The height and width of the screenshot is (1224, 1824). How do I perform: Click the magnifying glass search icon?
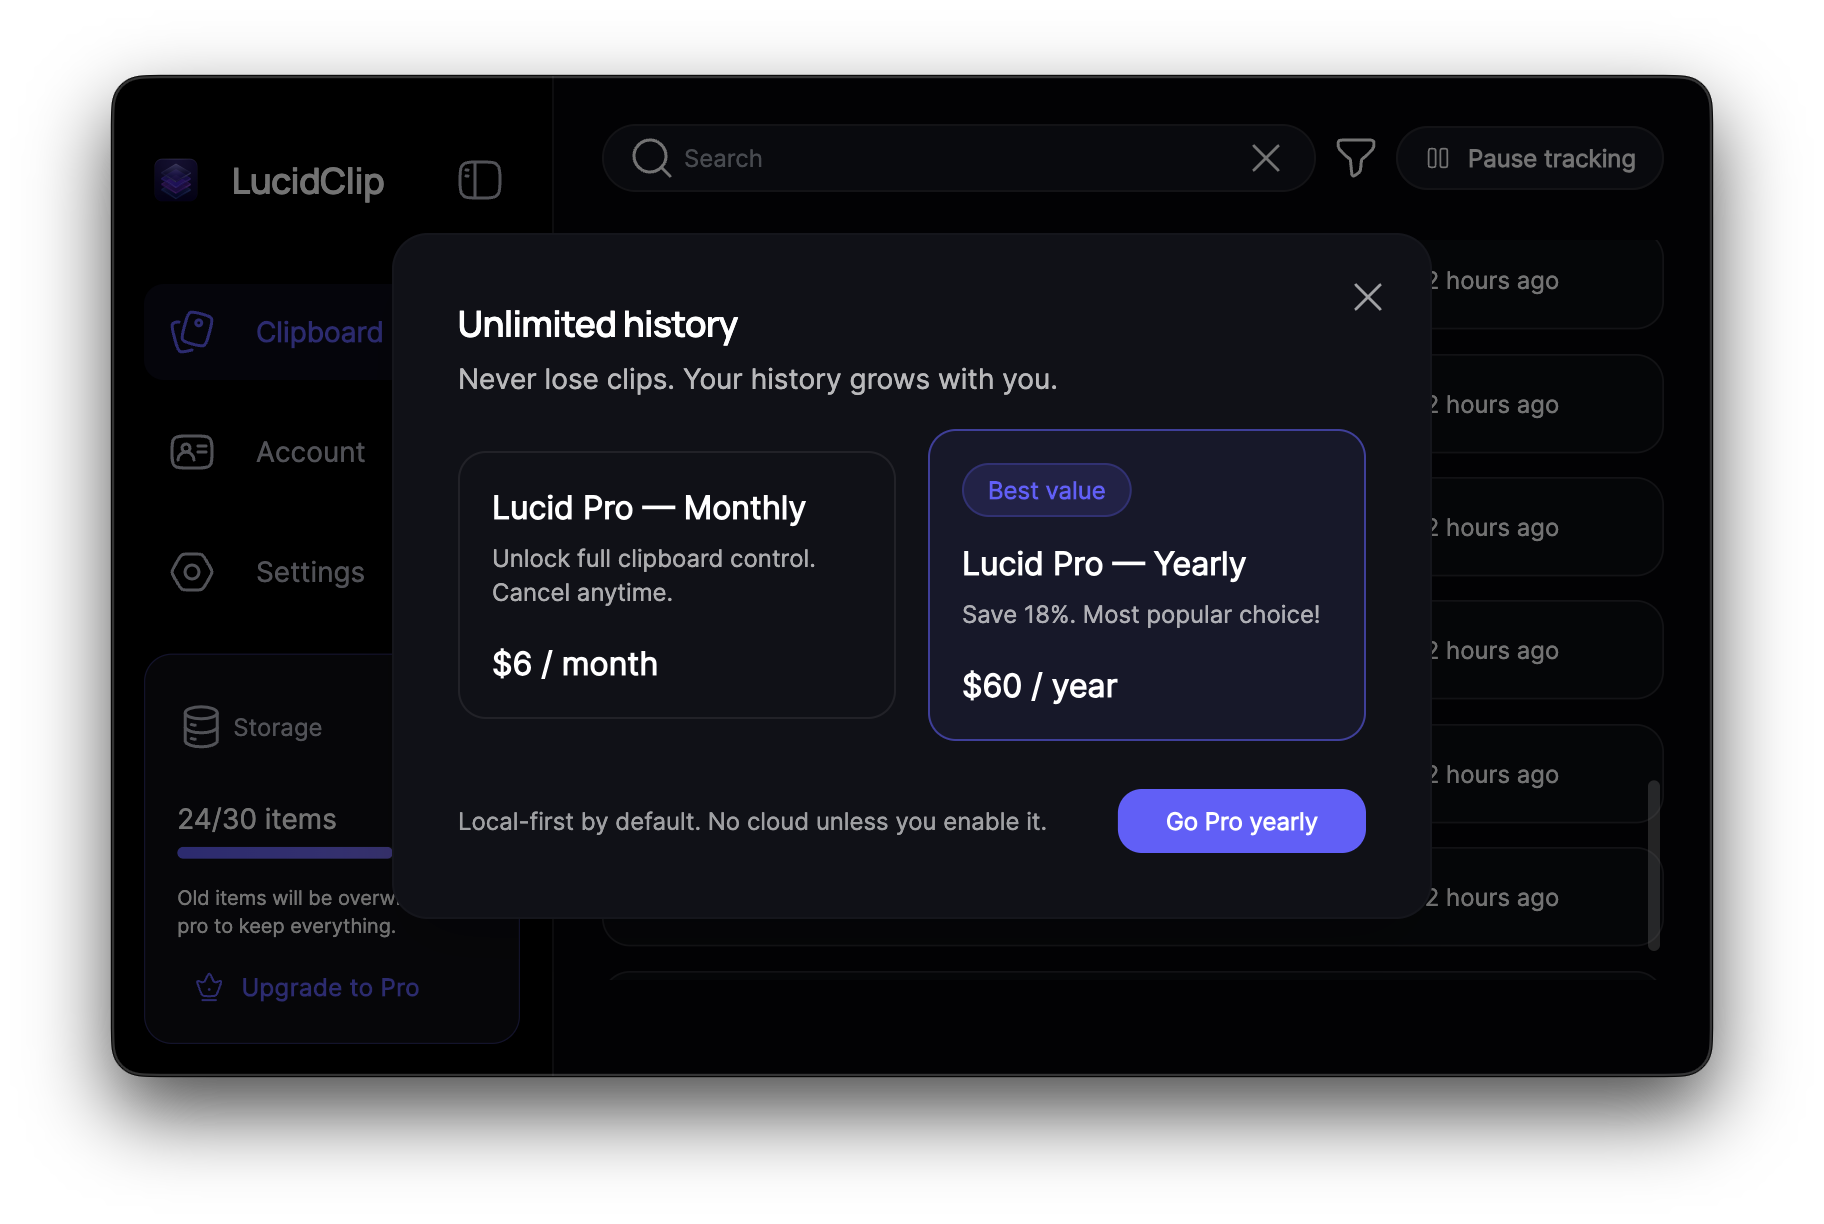[x=650, y=158]
